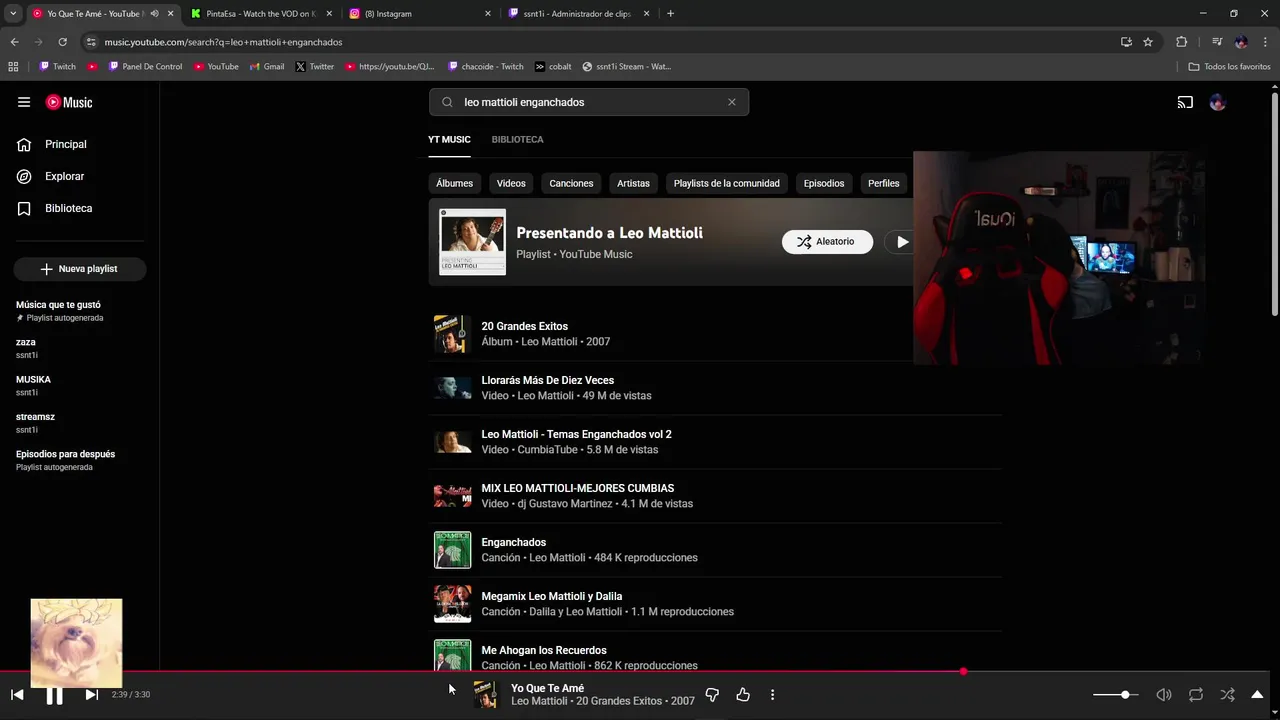Switch to BIBLIOTECA results tab
Image resolution: width=1280 pixels, height=720 pixels.
pos(517,139)
